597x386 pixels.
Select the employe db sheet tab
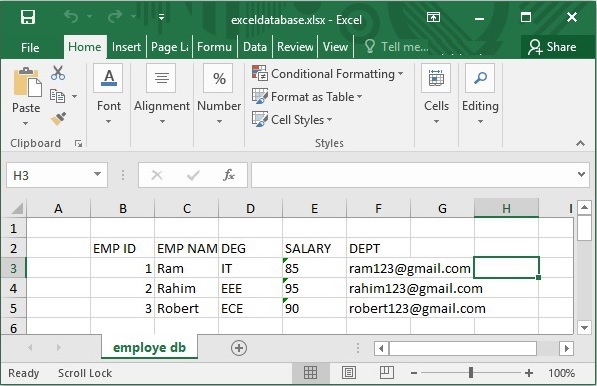[x=149, y=347]
